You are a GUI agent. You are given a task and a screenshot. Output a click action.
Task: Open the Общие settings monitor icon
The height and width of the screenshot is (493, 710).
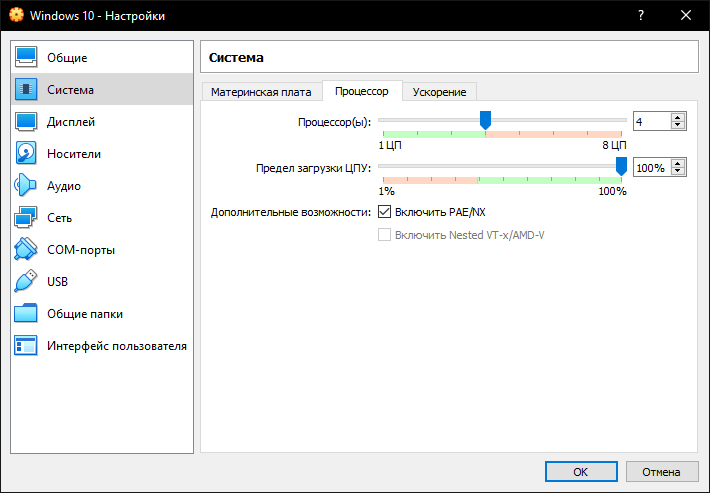(x=26, y=57)
